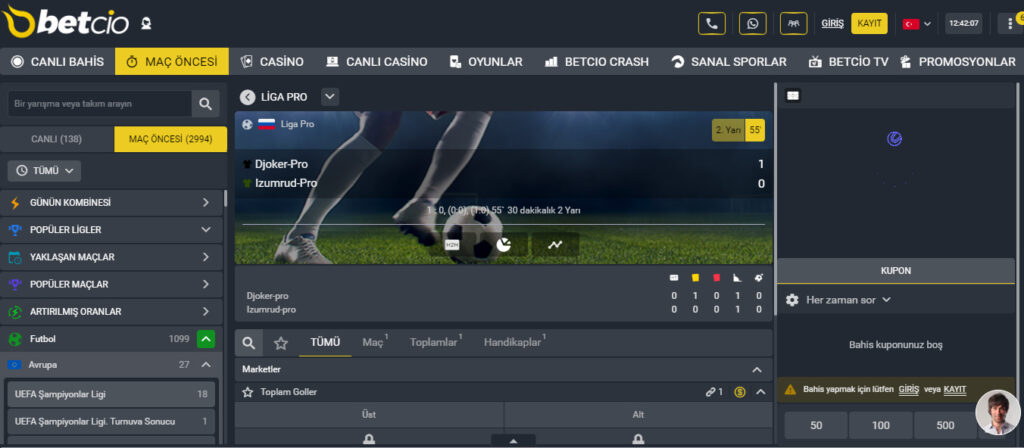
Task: Open the coupon settings gear icon
Action: tap(792, 300)
